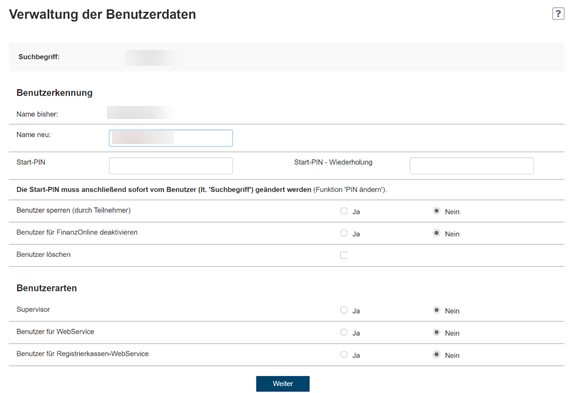Viewport: 588px width, 393px height.
Task: Click the Start-PIN change notice text
Action: coord(201,190)
